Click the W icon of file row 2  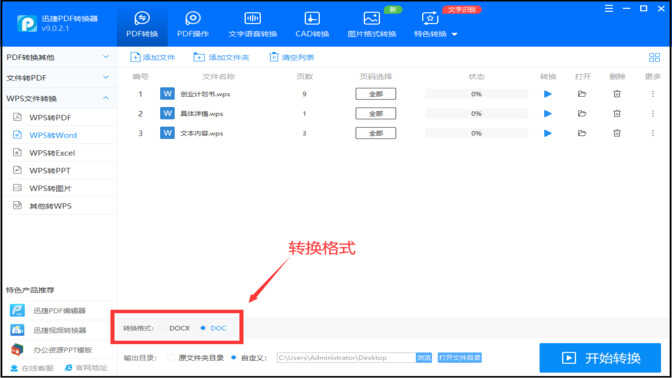coord(167,113)
